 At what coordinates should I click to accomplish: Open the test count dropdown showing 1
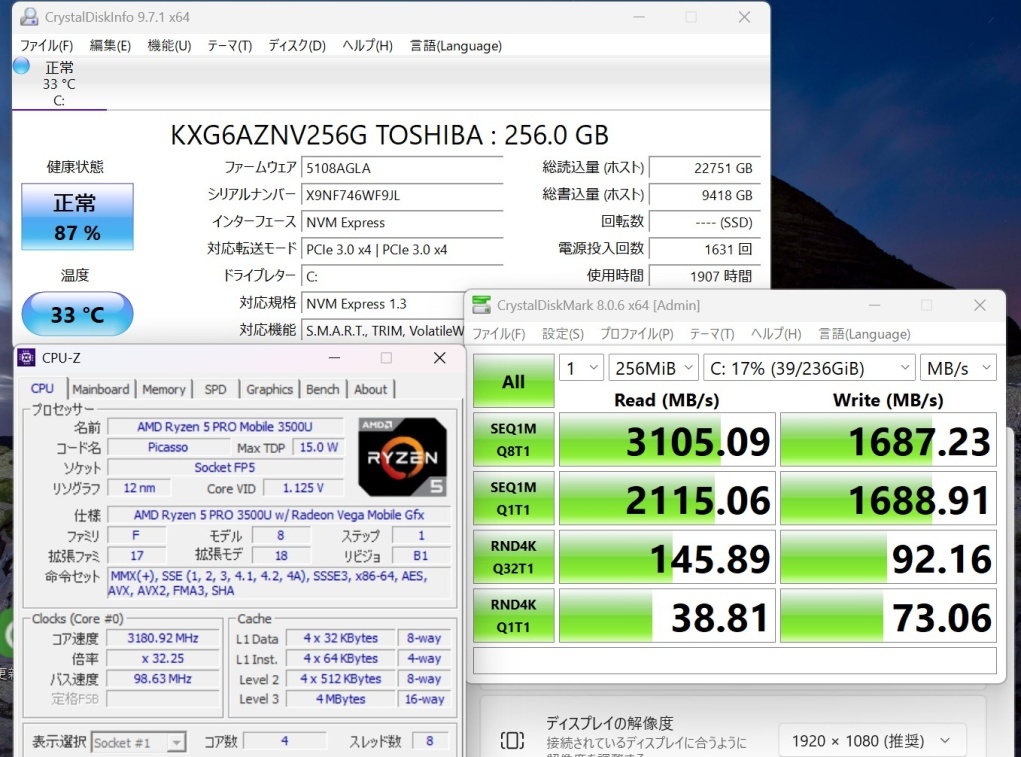pyautogui.click(x=581, y=368)
